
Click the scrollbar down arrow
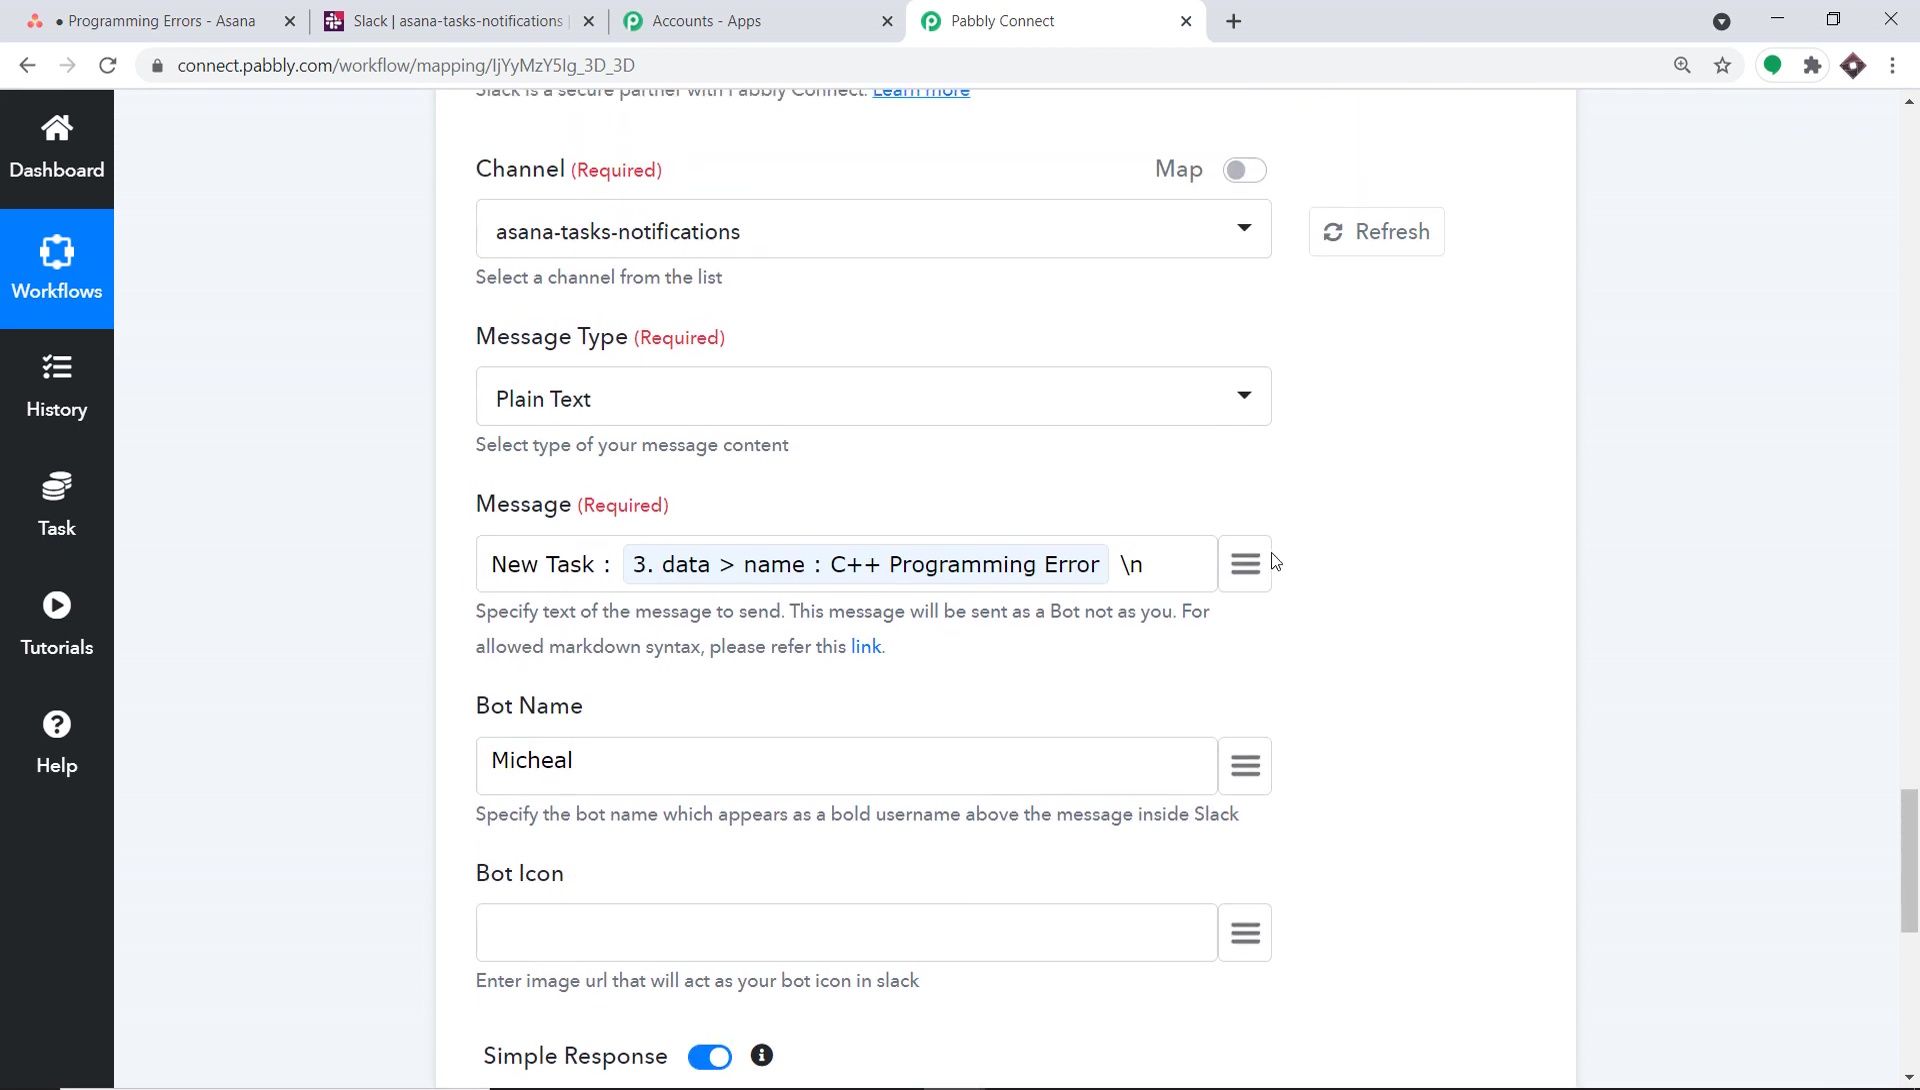pos(1909,1078)
